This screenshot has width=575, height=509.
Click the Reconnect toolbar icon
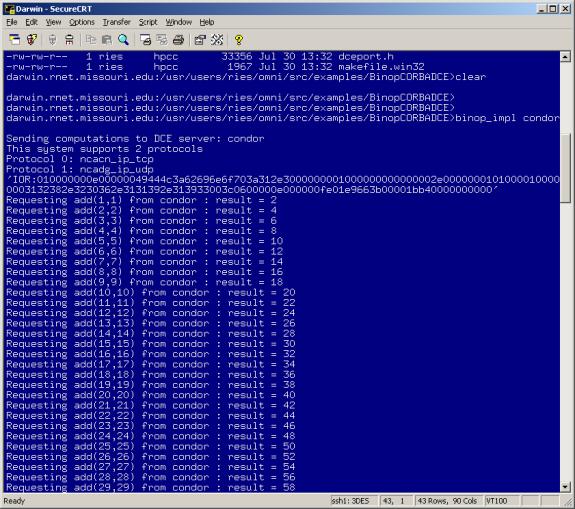coord(52,39)
